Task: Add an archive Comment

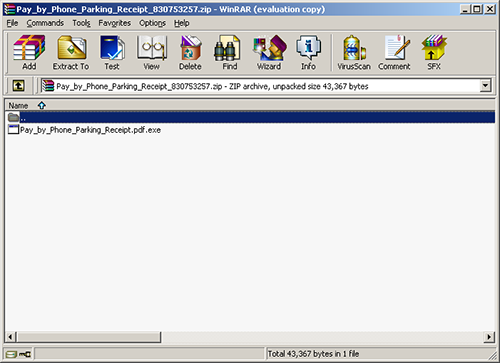Action: [394, 53]
